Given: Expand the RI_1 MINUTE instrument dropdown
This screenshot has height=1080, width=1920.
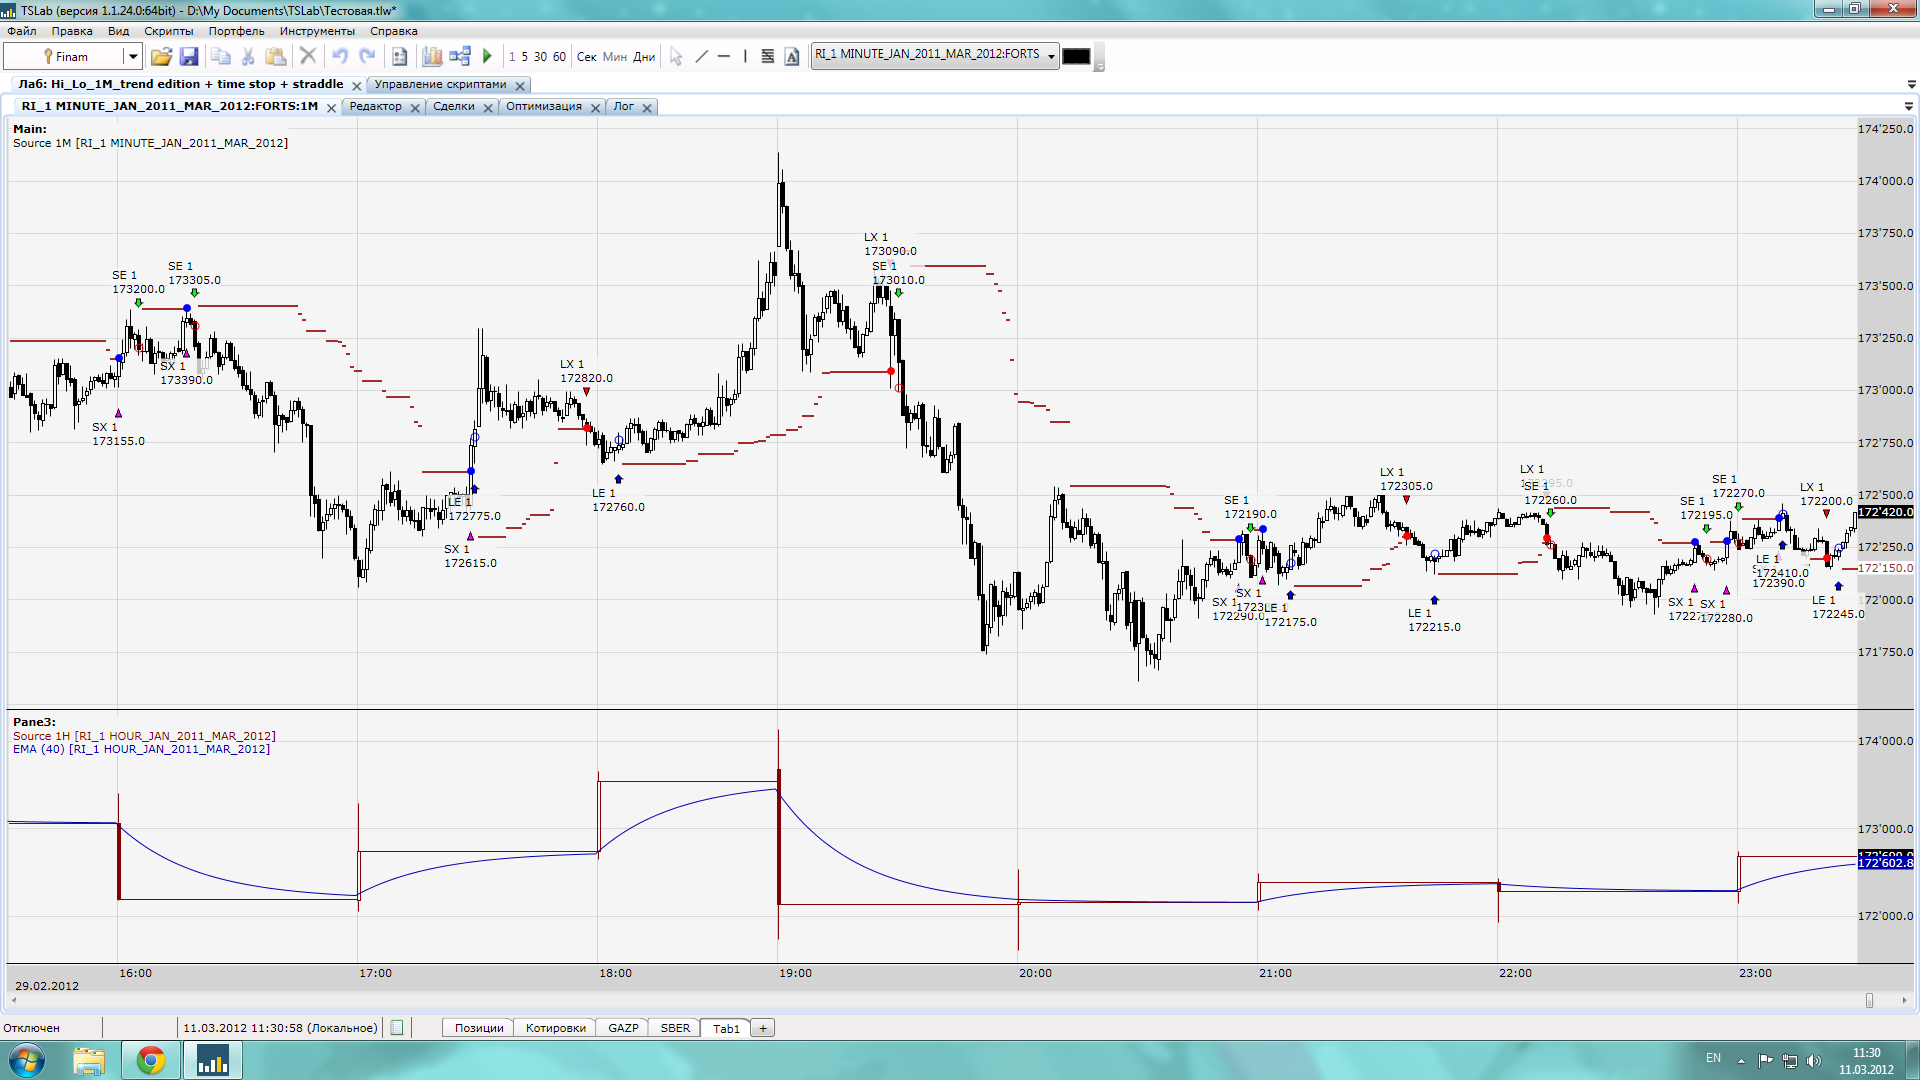Looking at the screenshot, I should [x=1051, y=57].
